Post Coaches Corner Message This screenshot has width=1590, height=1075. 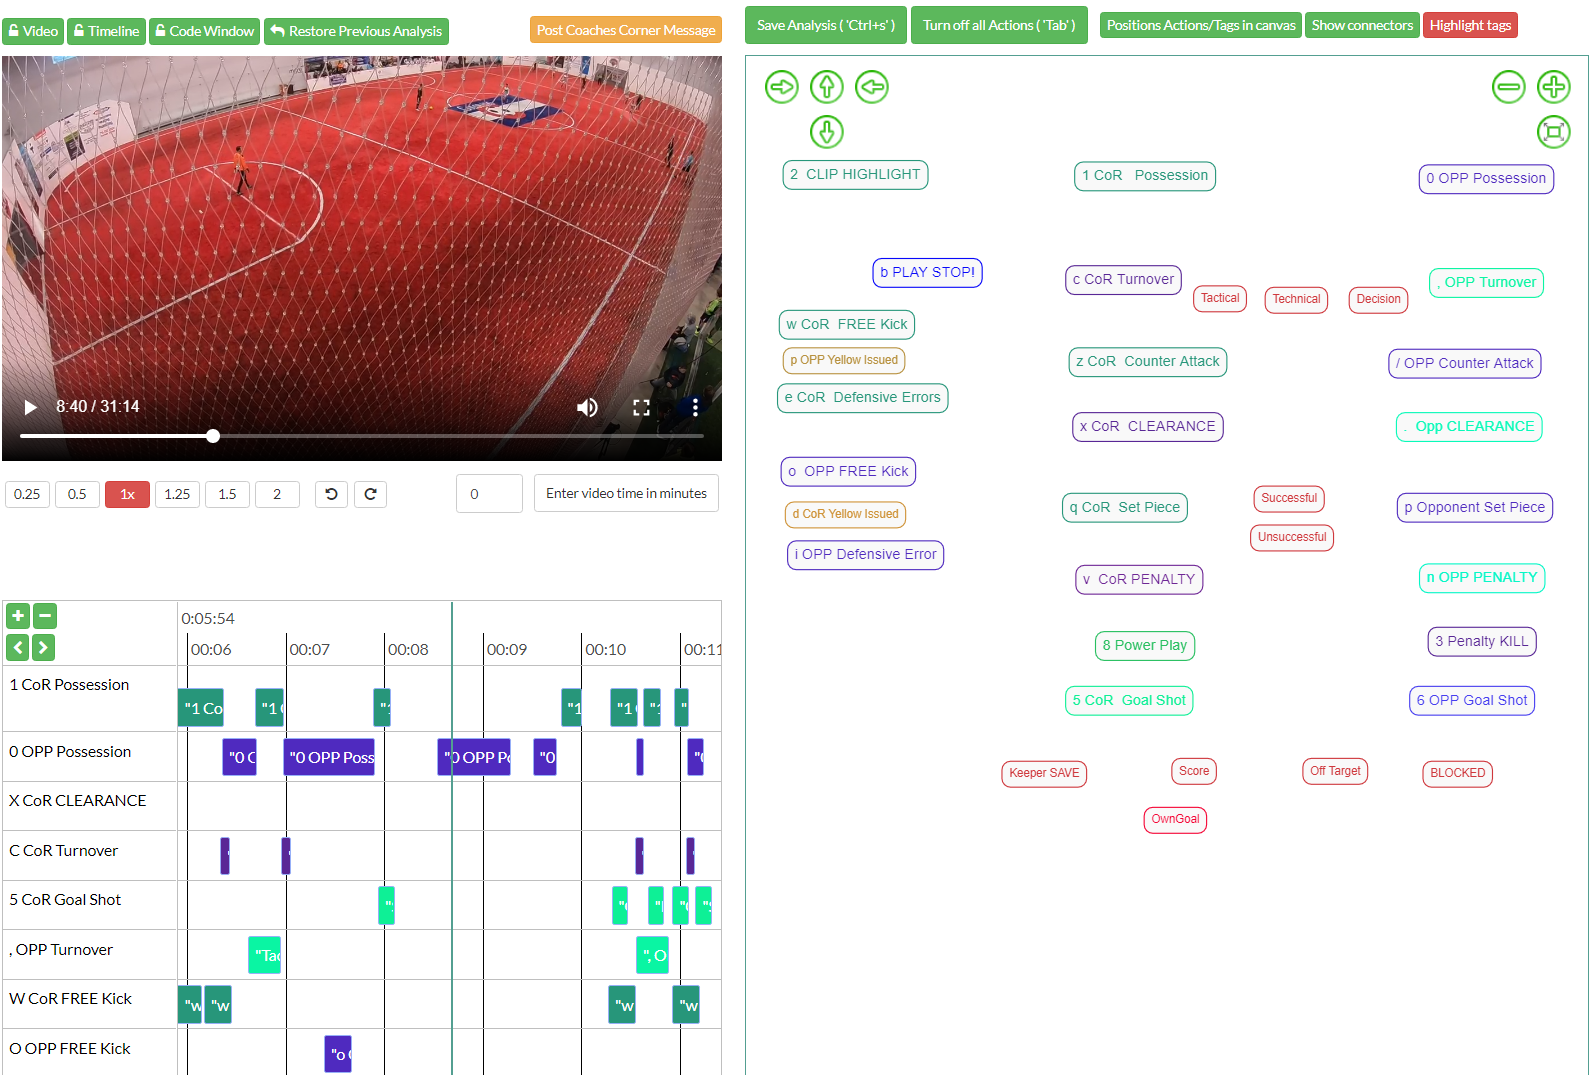coord(626,30)
